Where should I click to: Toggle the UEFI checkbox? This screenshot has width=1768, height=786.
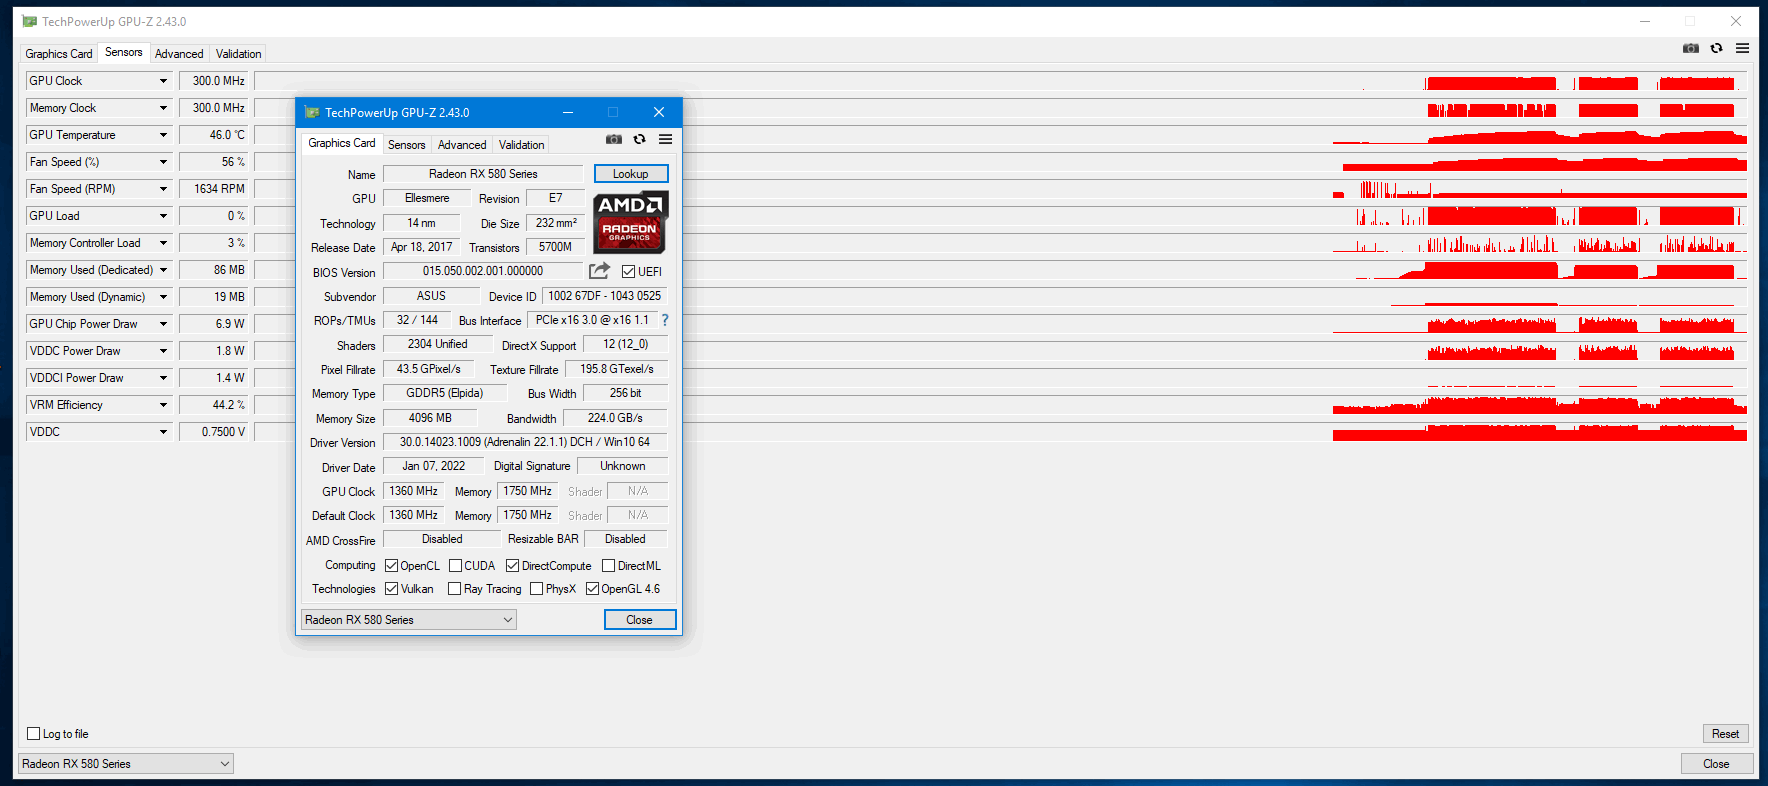point(629,272)
